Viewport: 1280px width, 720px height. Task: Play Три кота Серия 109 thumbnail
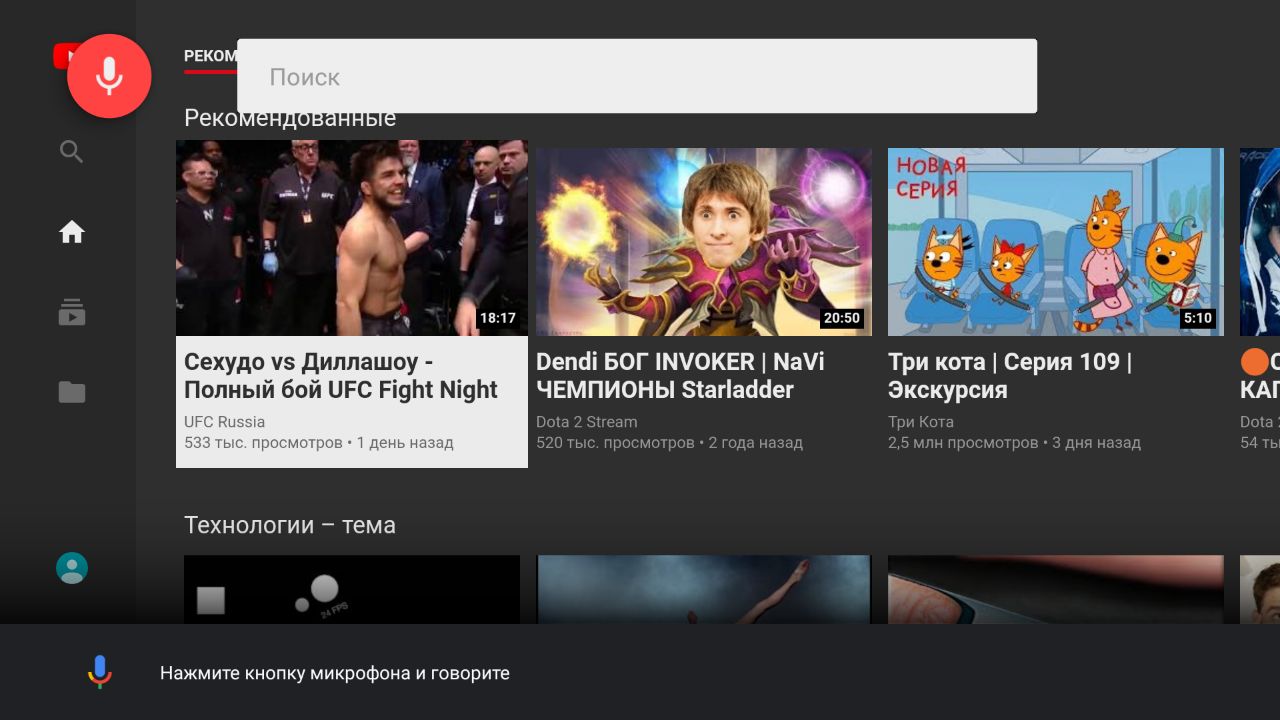coord(1056,242)
